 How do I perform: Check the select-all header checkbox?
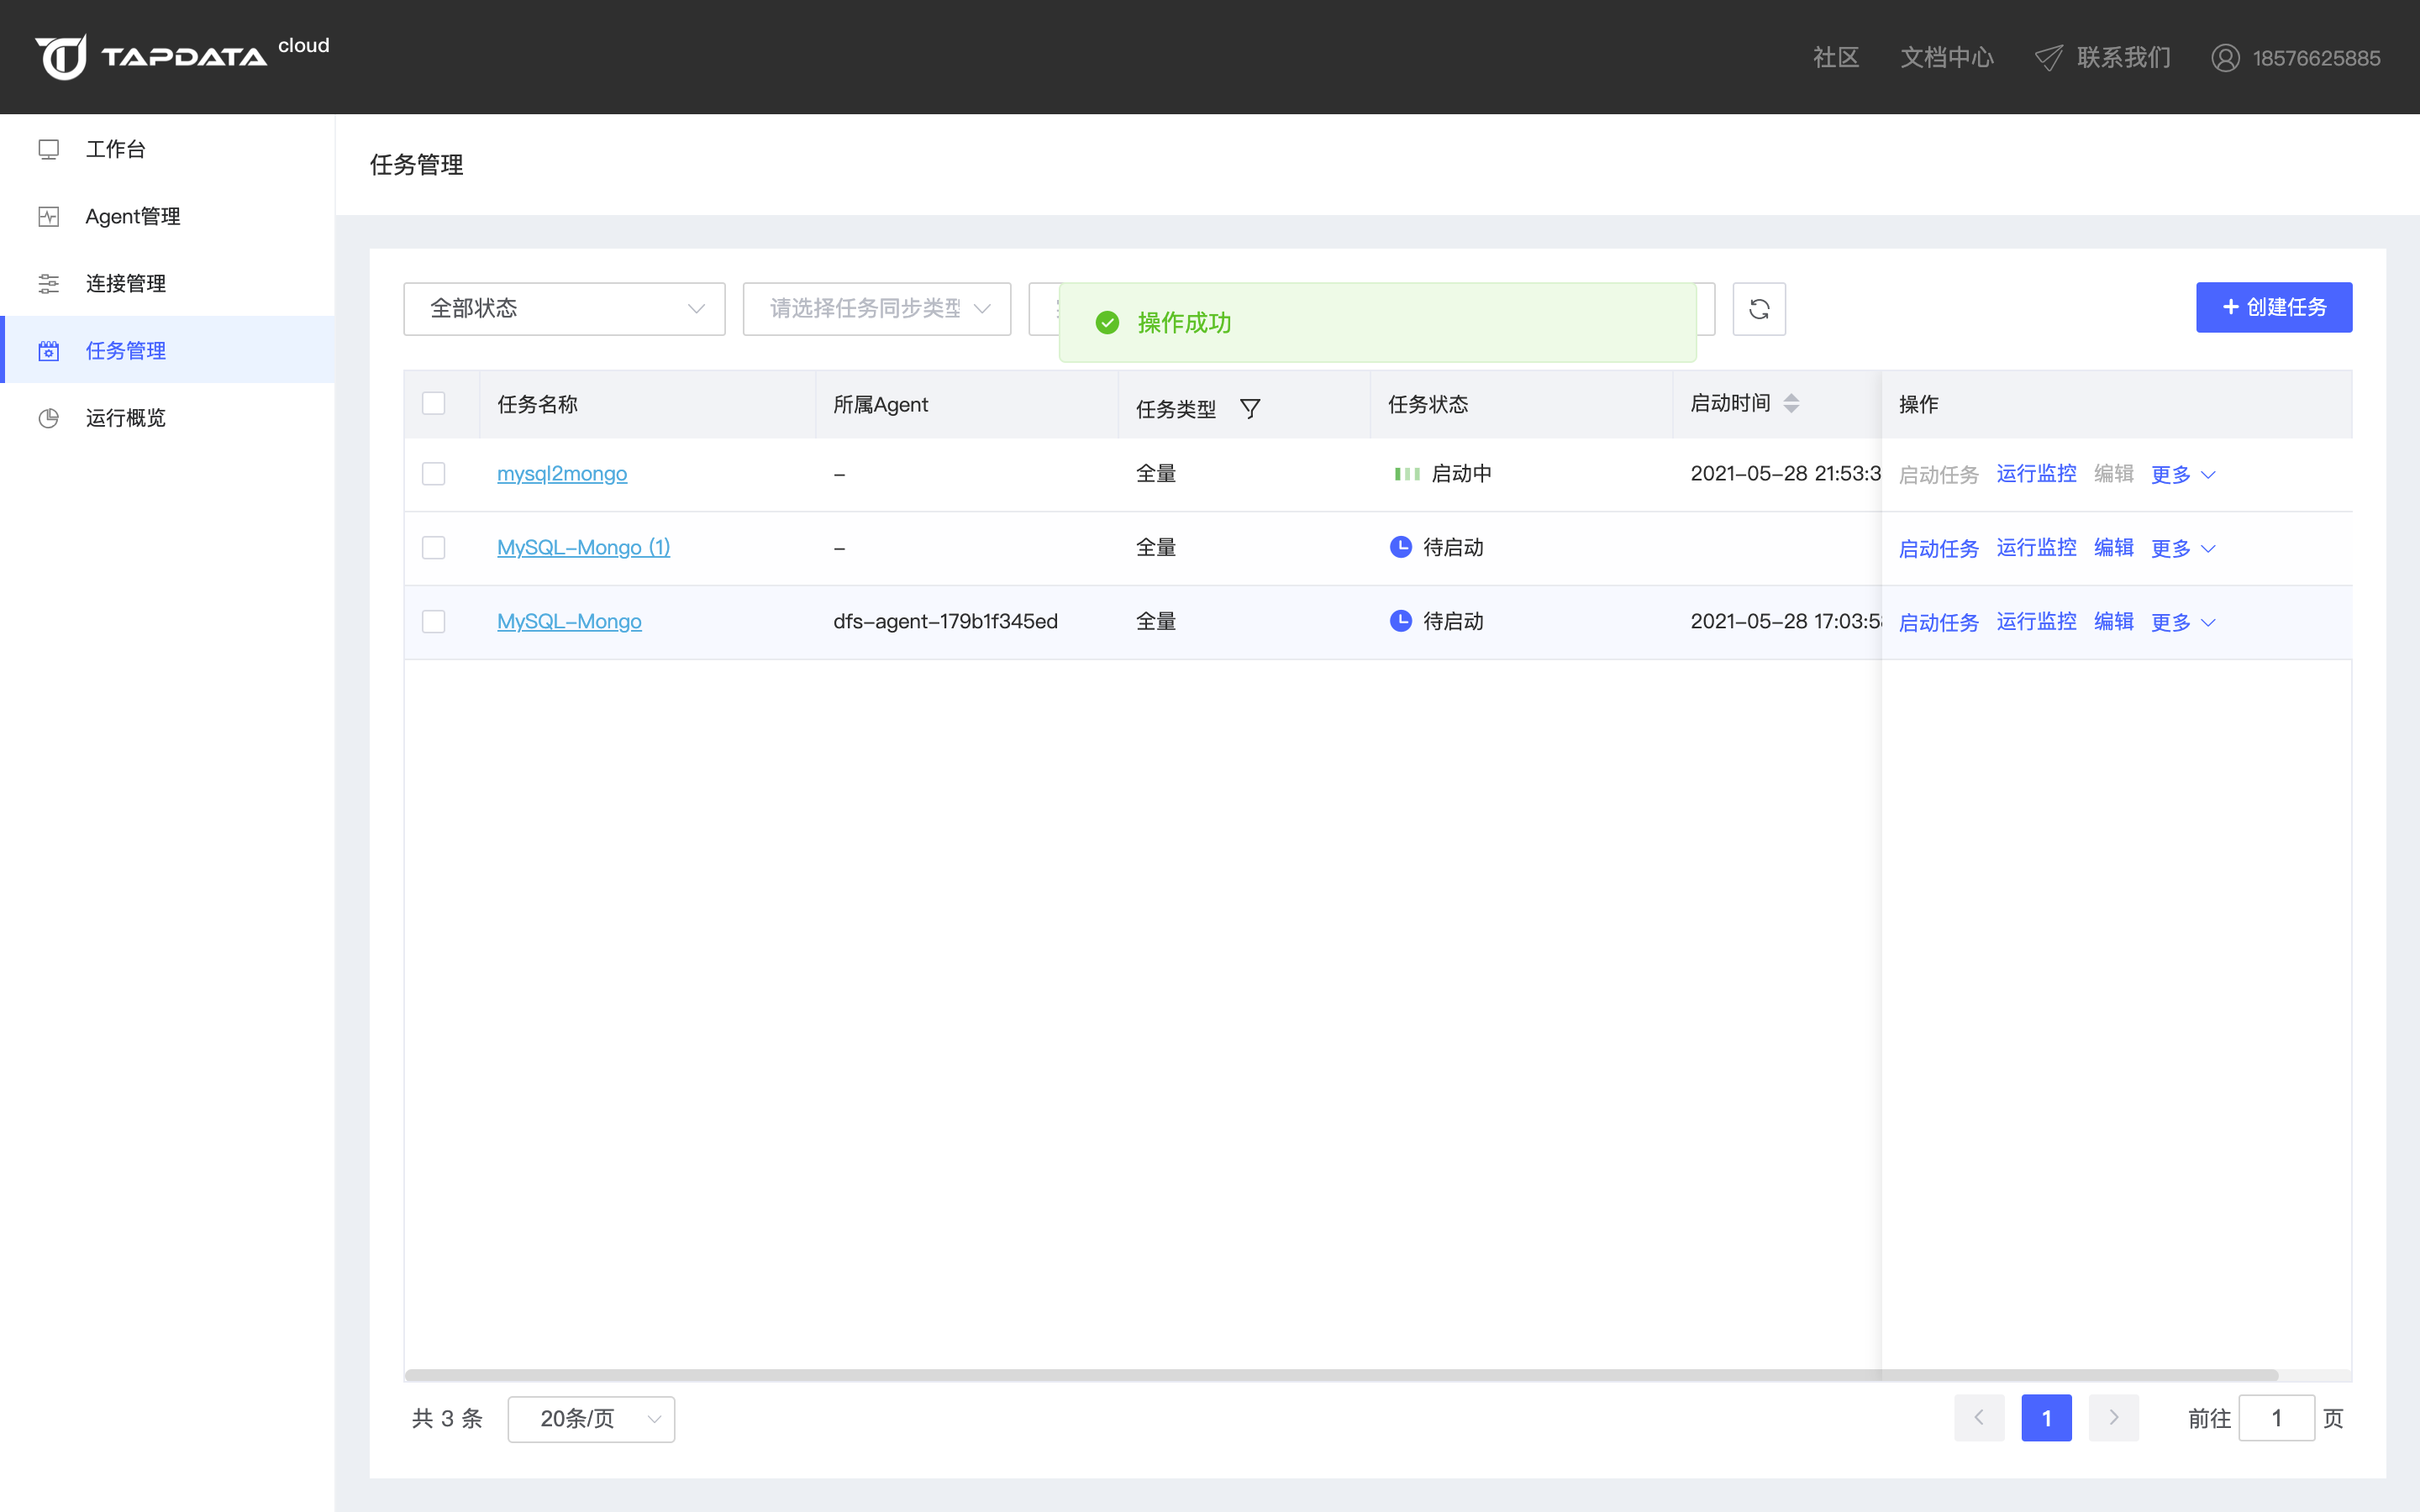[433, 403]
